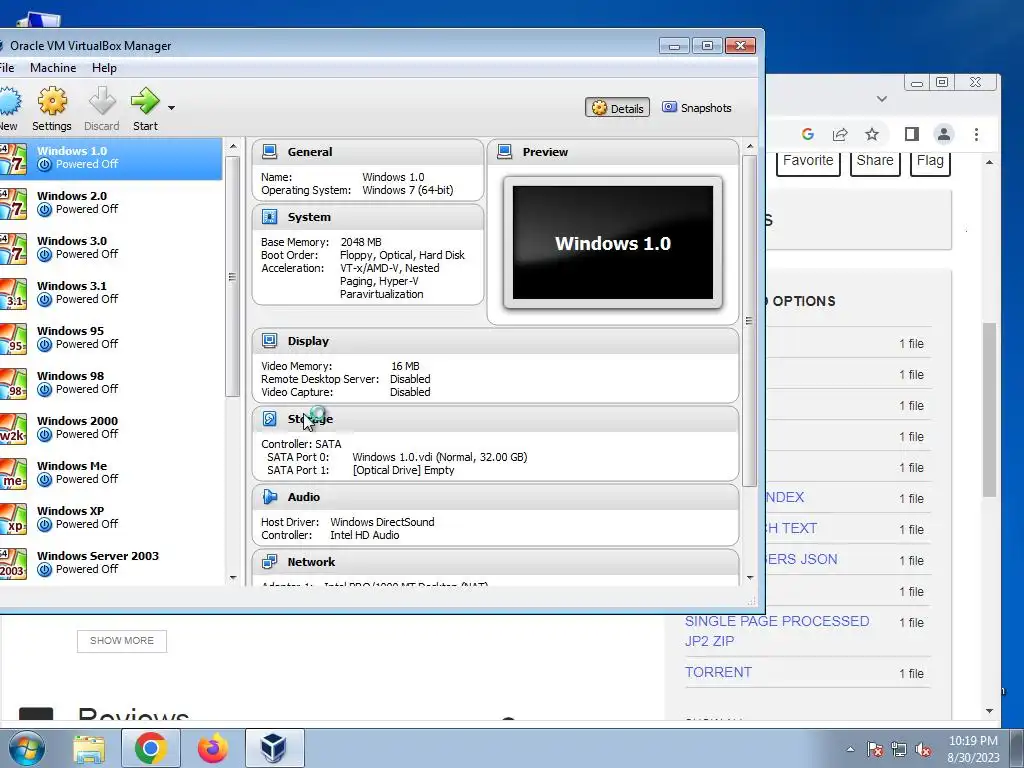Image resolution: width=1024 pixels, height=768 pixels.
Task: Select the Windows 3.0 virtual machine
Action: 111,248
